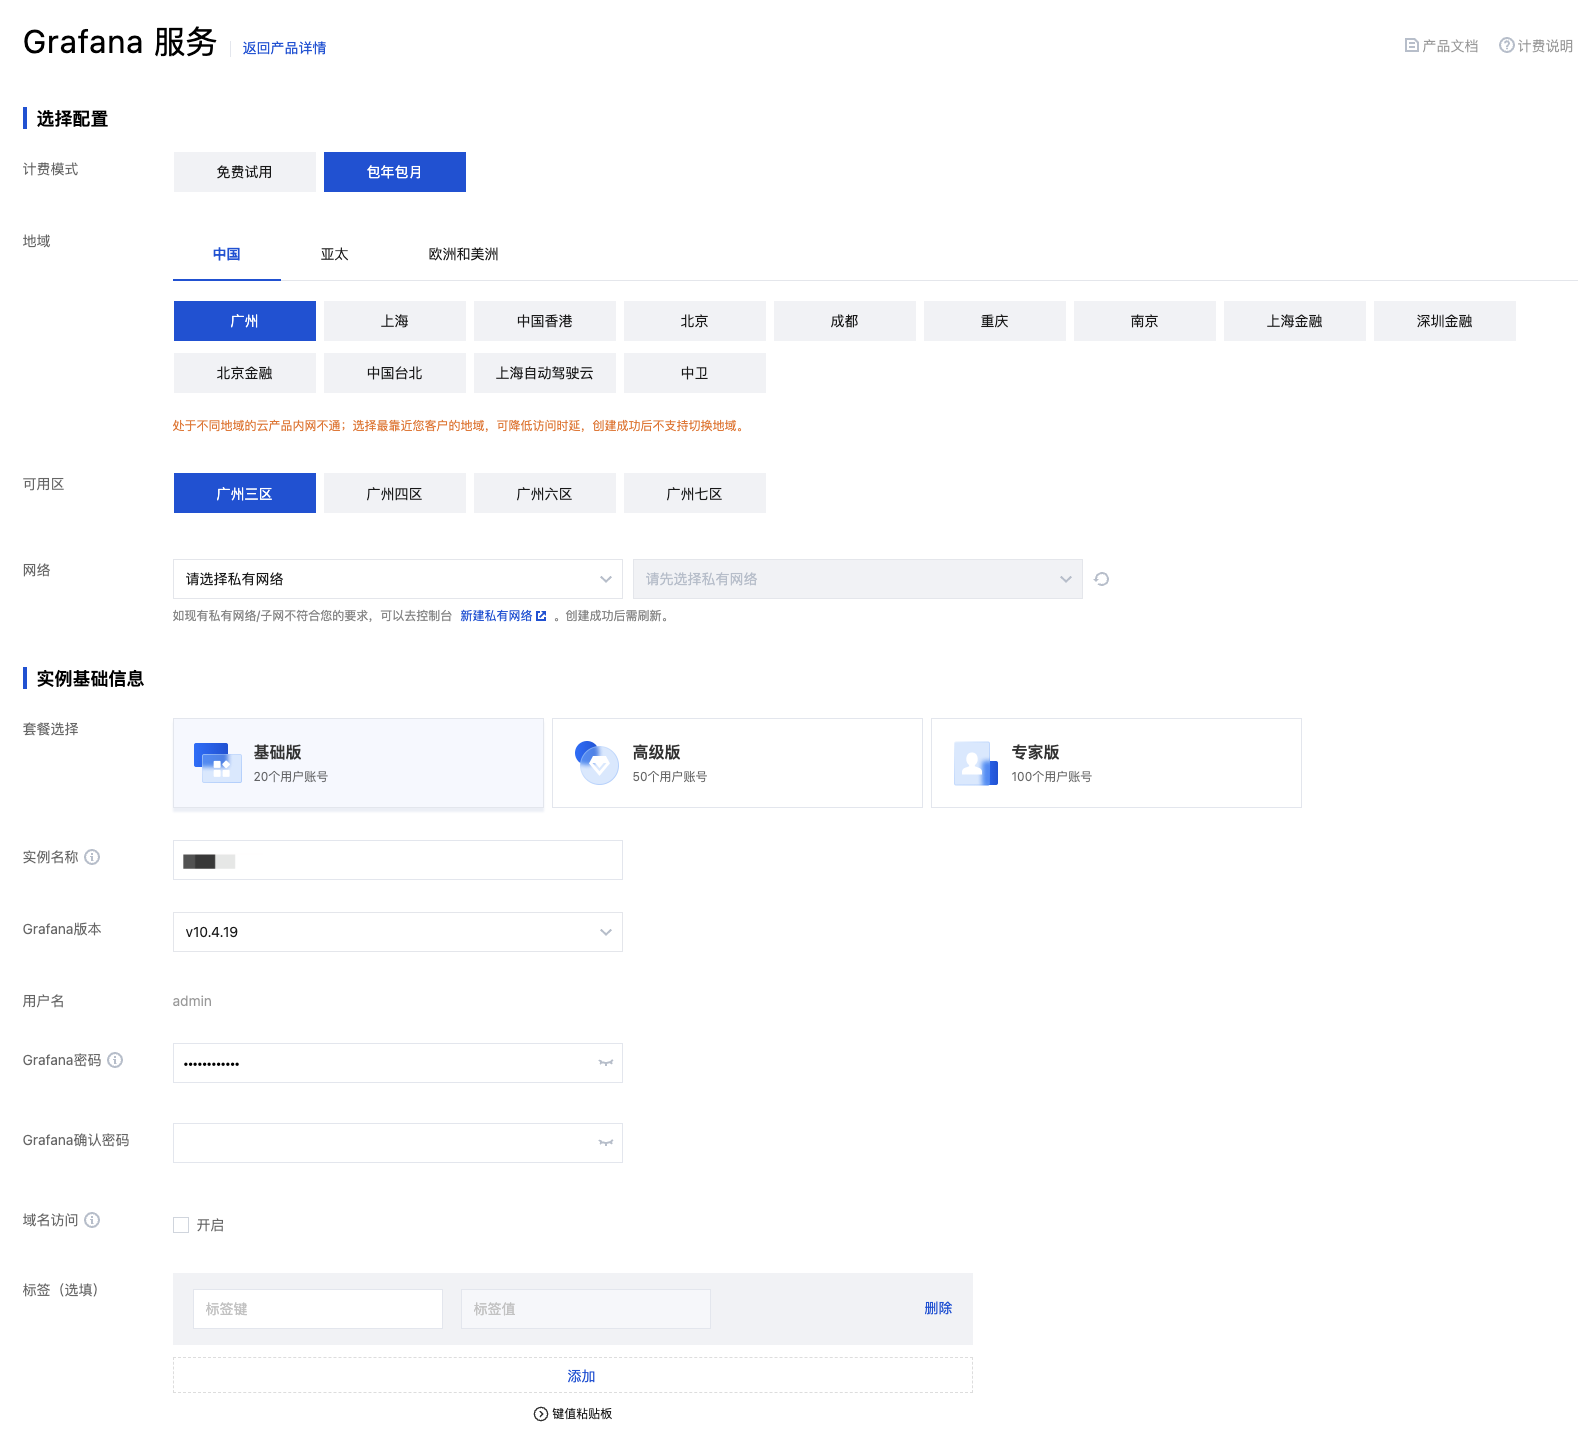This screenshot has height=1432, width=1578.
Task: Show password in Grafana密码 field eye icon
Action: coord(605,1063)
